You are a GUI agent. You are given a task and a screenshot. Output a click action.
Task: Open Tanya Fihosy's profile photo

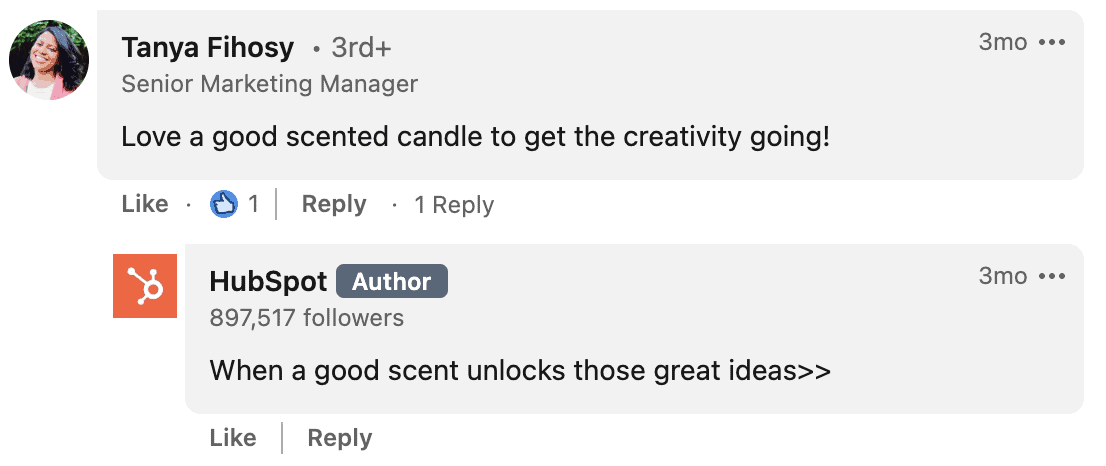49,60
